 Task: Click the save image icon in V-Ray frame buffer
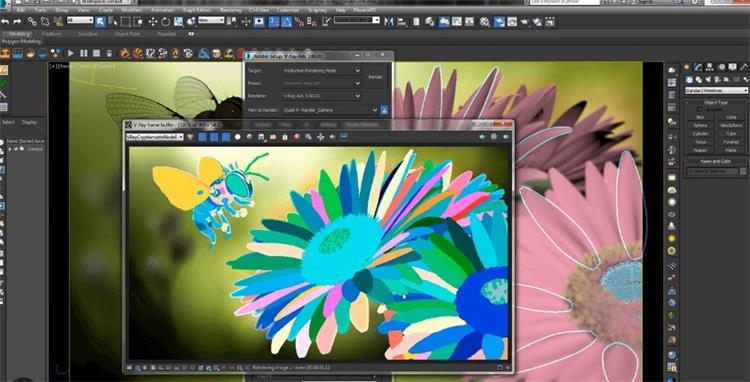pos(261,137)
